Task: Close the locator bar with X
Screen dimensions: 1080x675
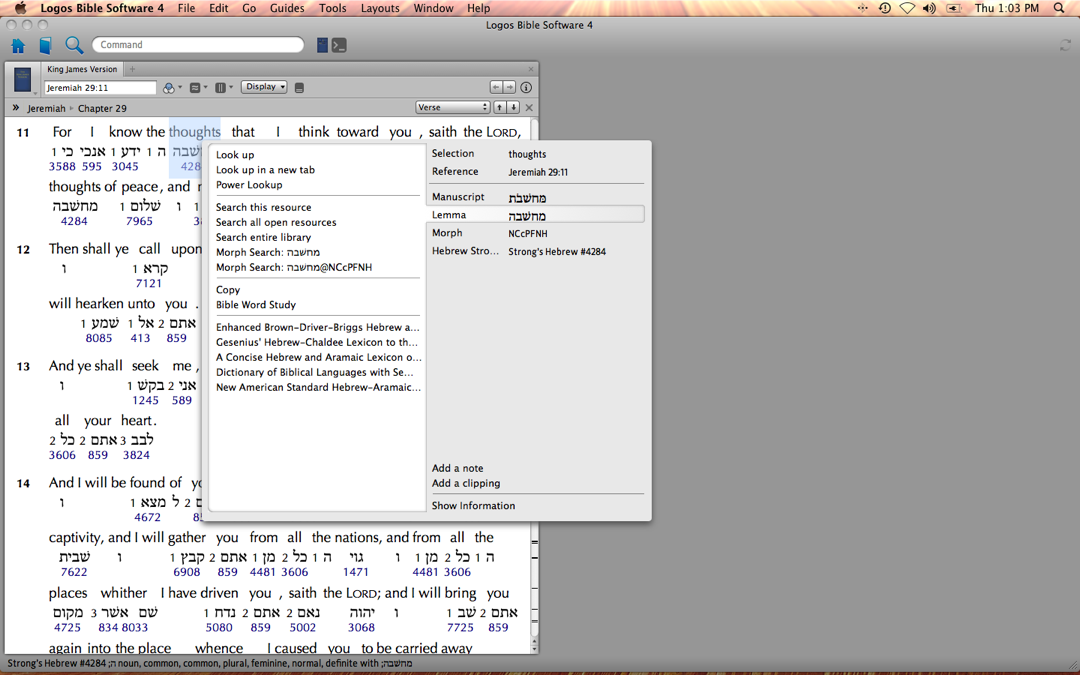Action: (x=529, y=107)
